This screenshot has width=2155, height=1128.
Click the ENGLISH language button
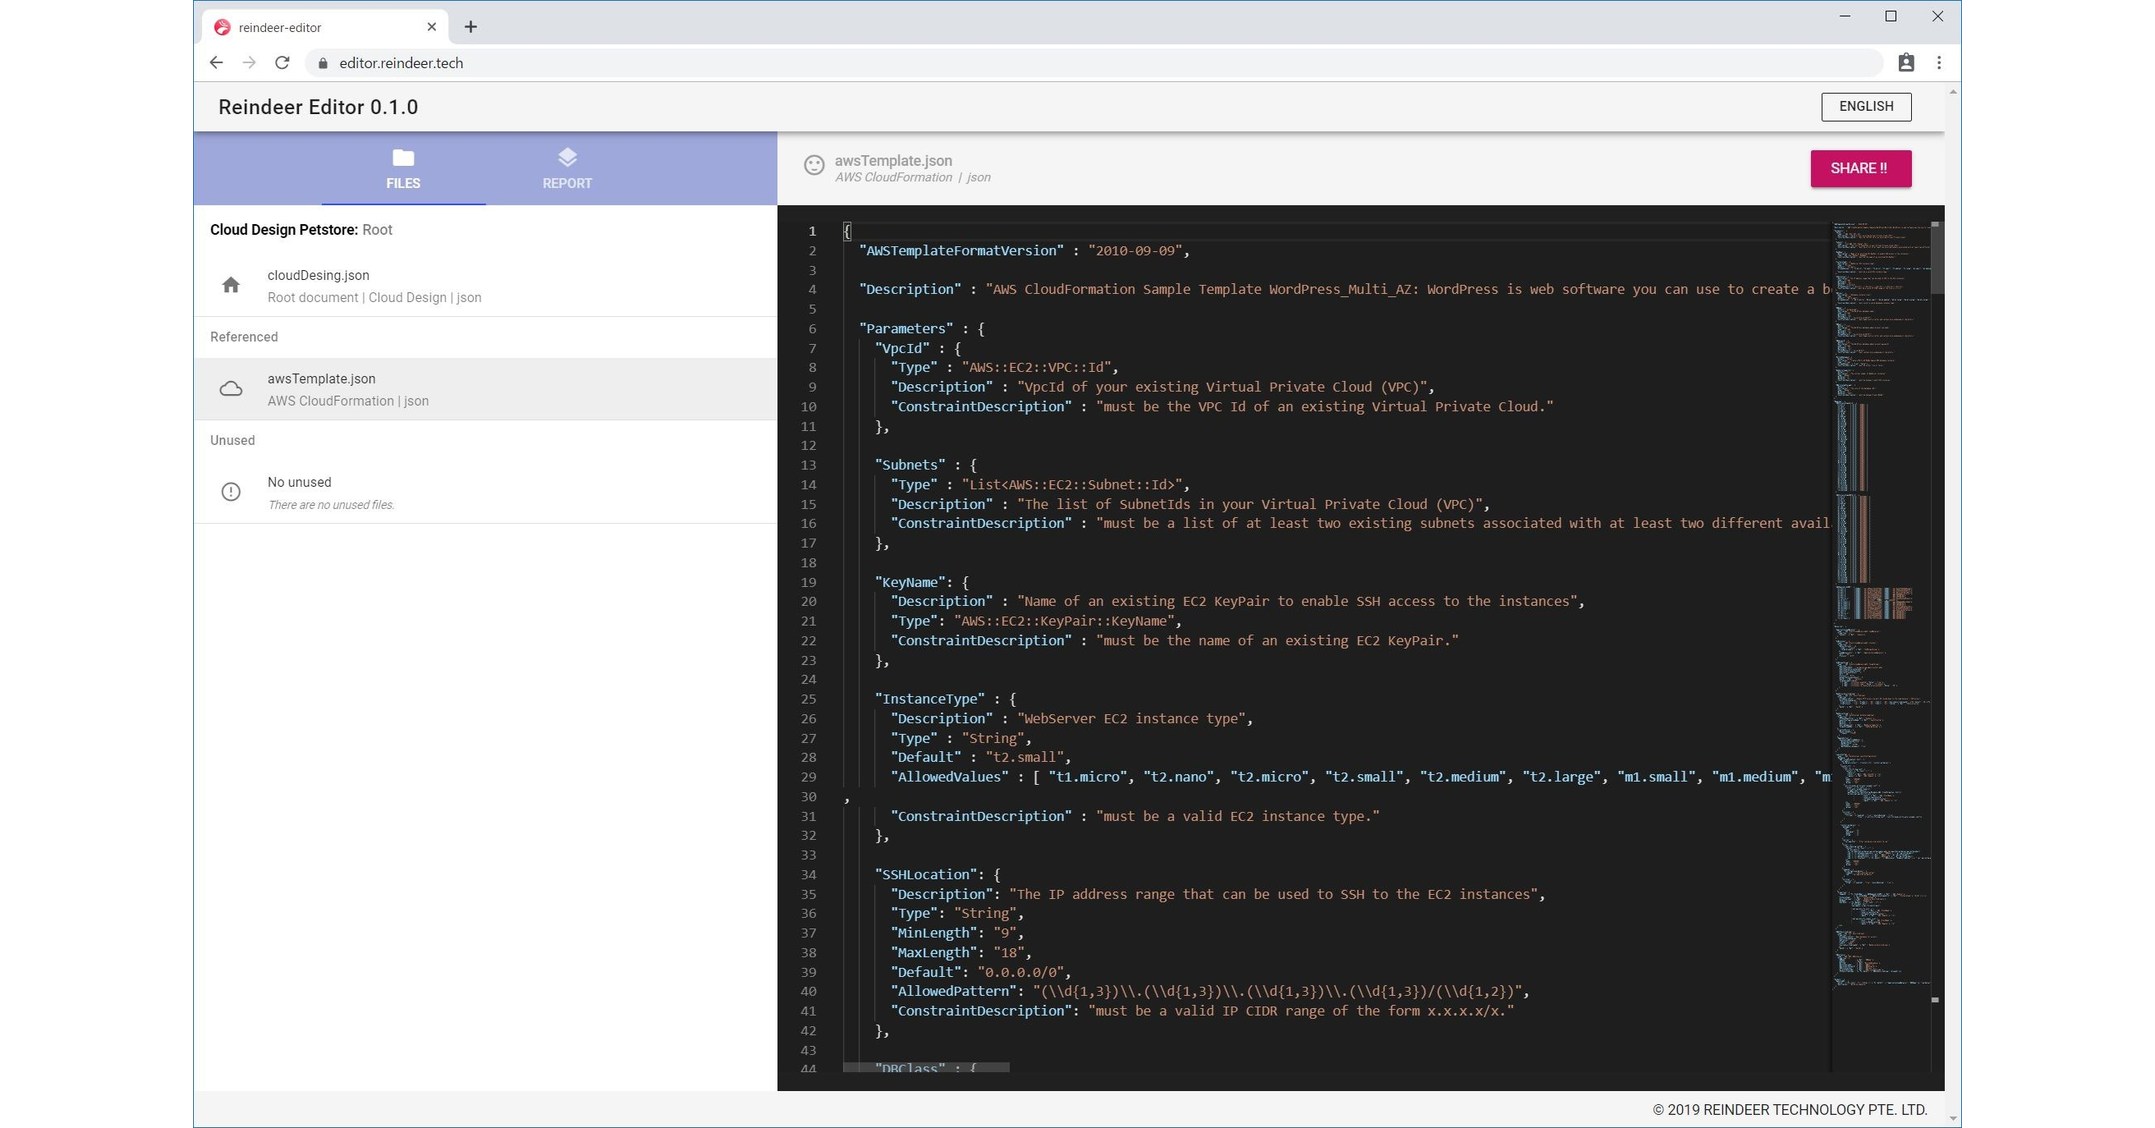click(1865, 106)
